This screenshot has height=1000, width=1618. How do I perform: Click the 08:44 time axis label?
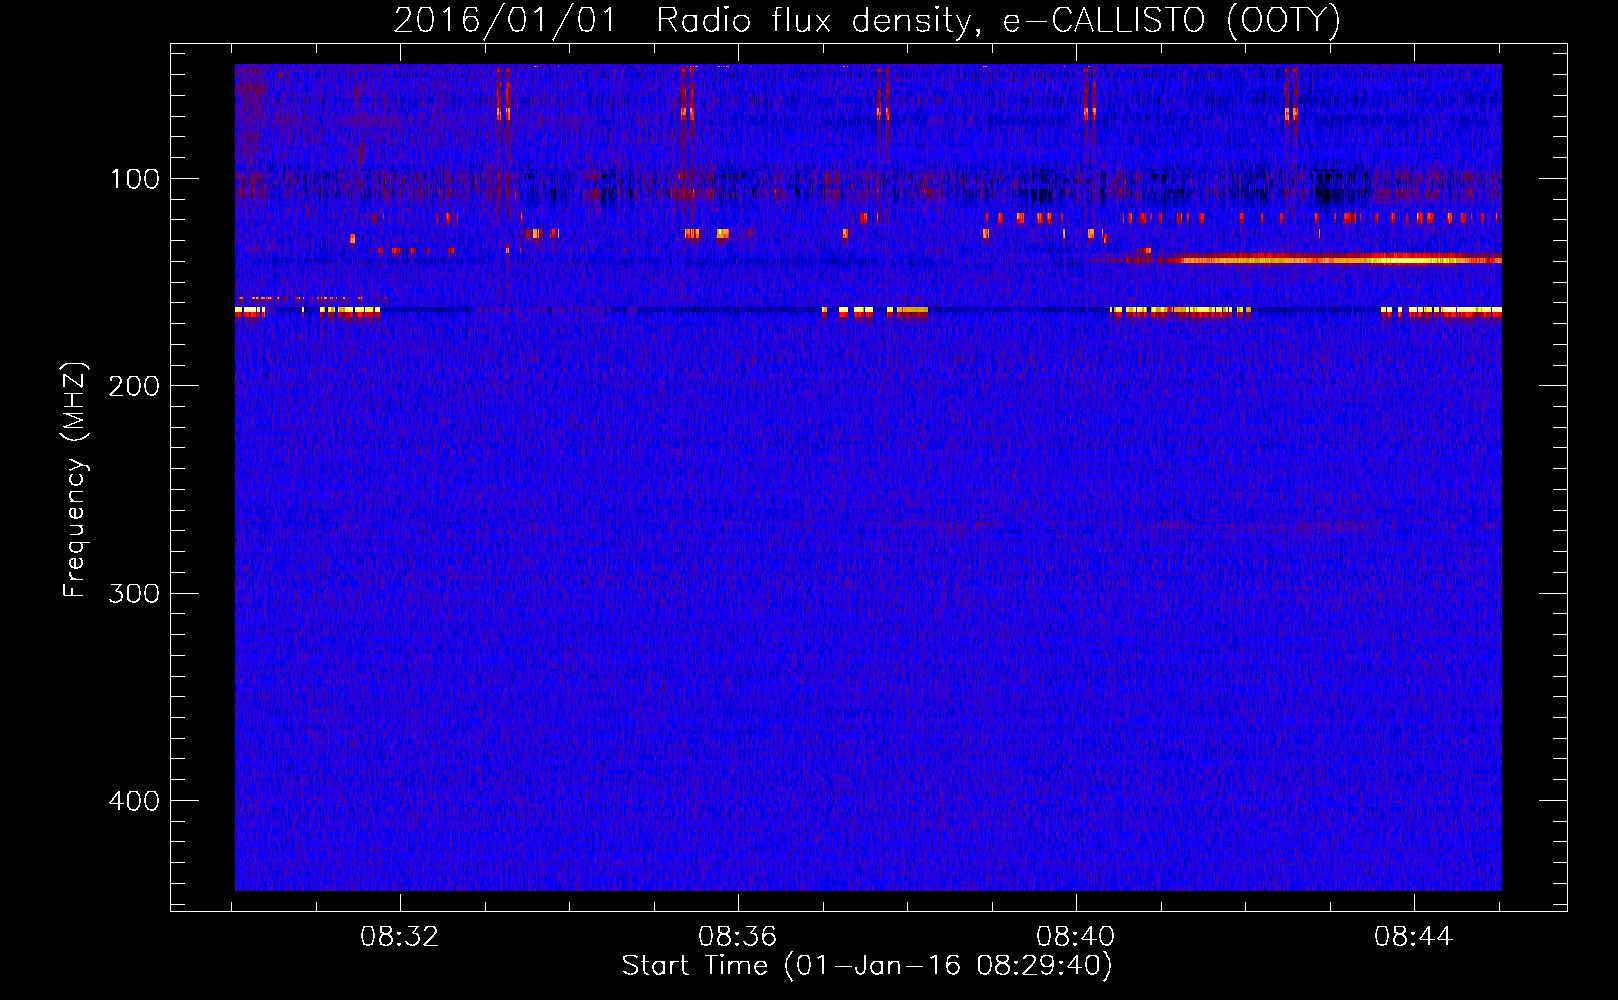(1413, 937)
